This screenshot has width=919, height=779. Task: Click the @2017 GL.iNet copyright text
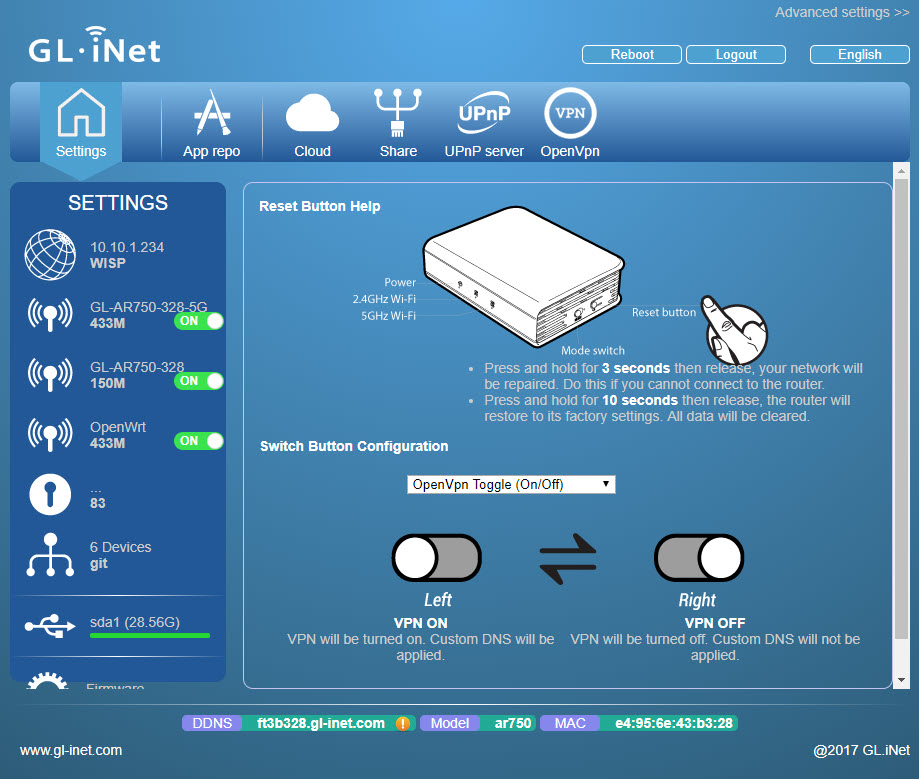point(861,750)
